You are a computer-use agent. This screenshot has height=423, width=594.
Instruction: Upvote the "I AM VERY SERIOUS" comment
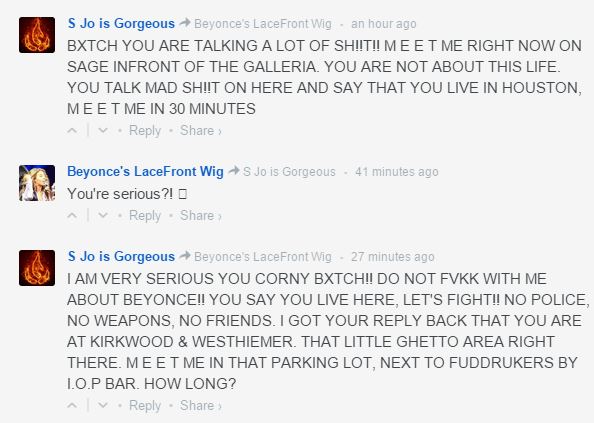click(72, 406)
